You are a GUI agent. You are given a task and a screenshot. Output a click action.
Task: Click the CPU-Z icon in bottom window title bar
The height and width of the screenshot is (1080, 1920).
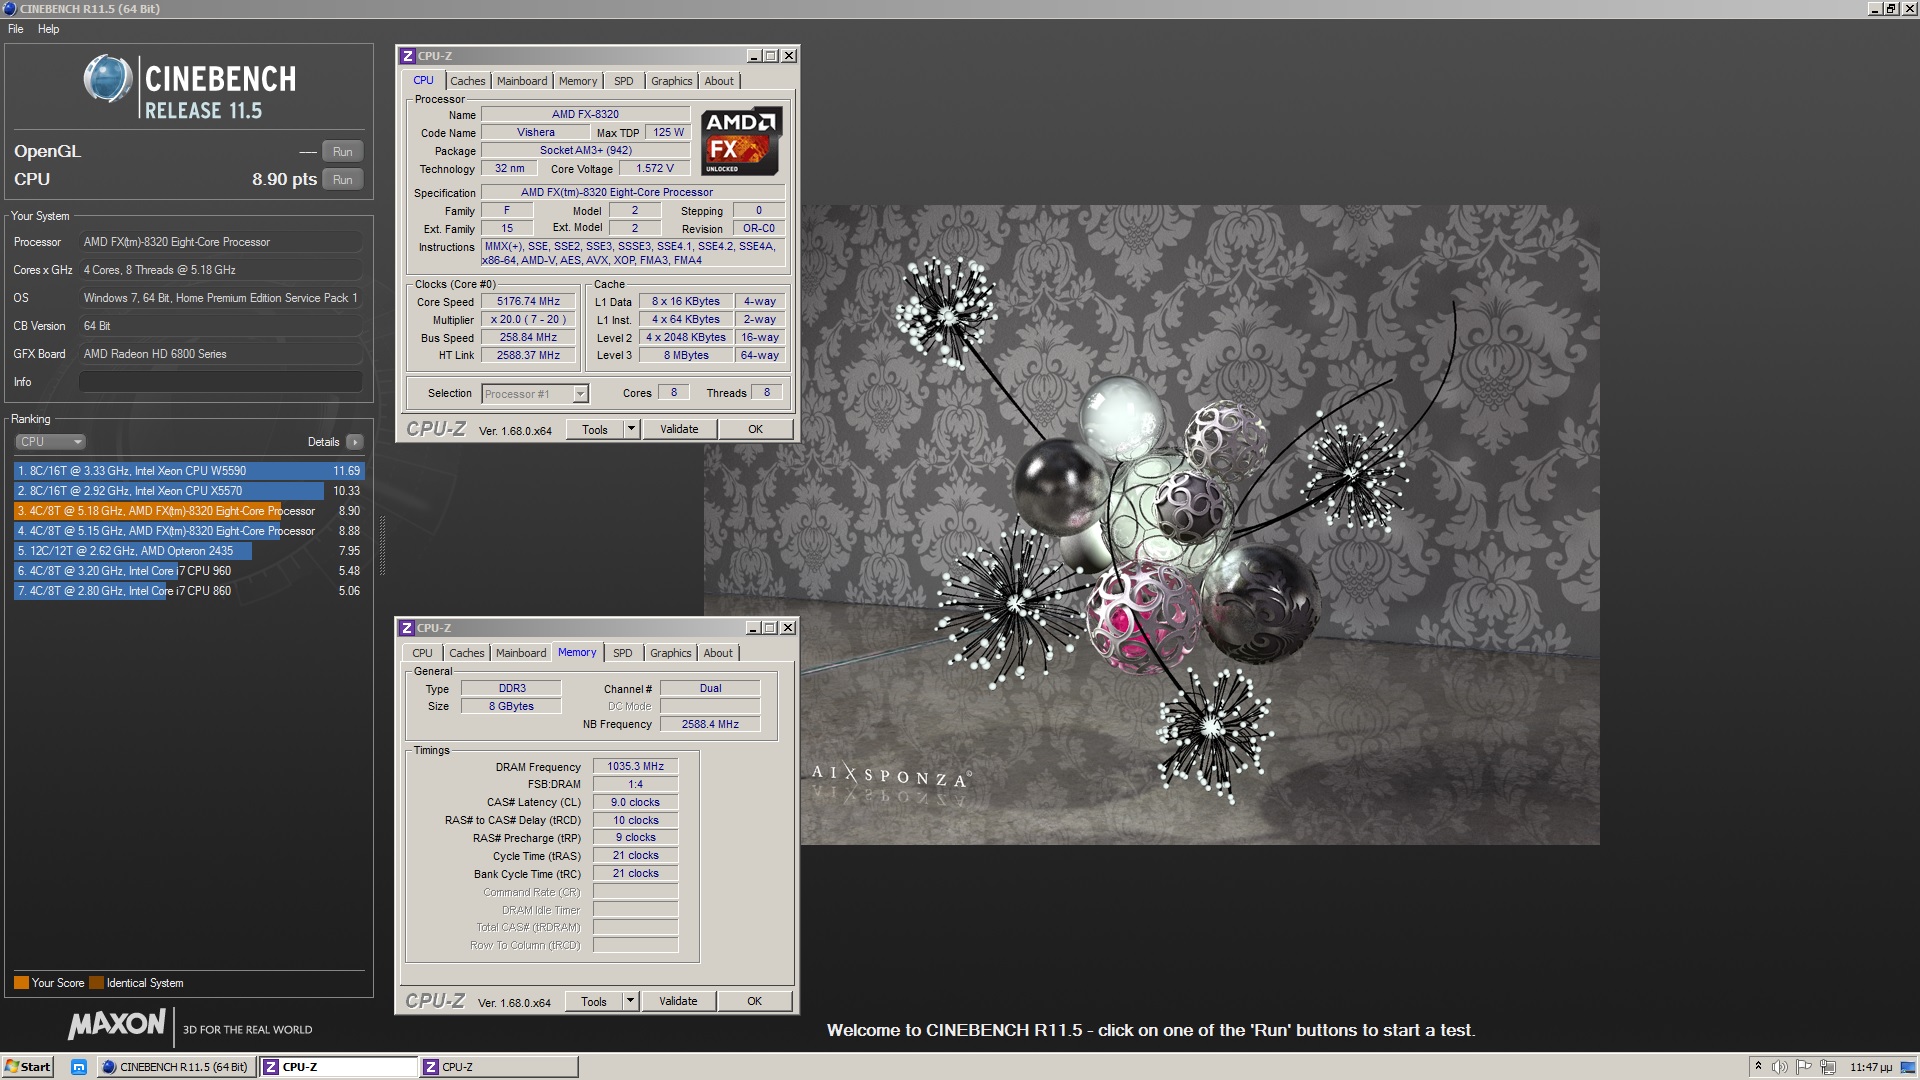coord(407,628)
